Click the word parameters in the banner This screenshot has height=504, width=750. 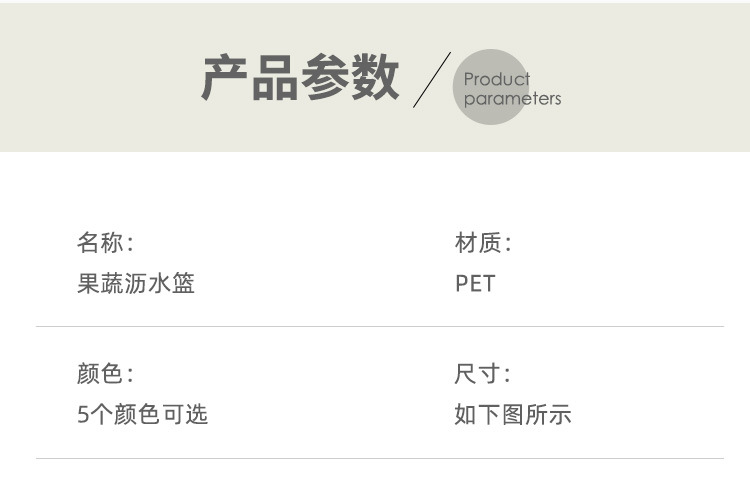click(x=512, y=99)
